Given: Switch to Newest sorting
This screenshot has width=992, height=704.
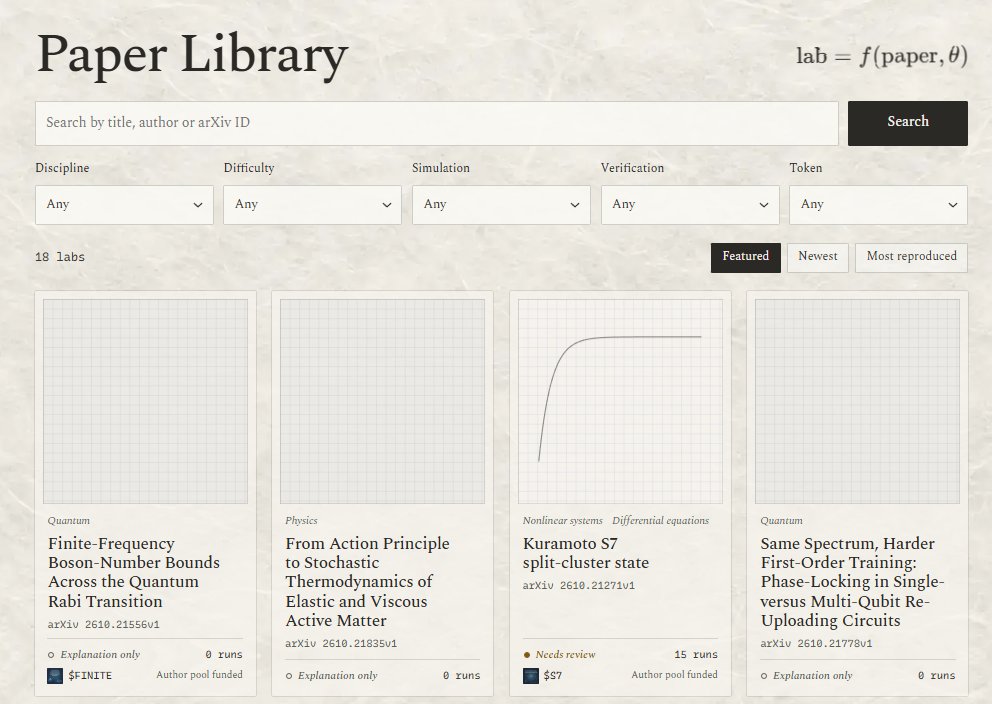Looking at the screenshot, I should click(x=818, y=257).
